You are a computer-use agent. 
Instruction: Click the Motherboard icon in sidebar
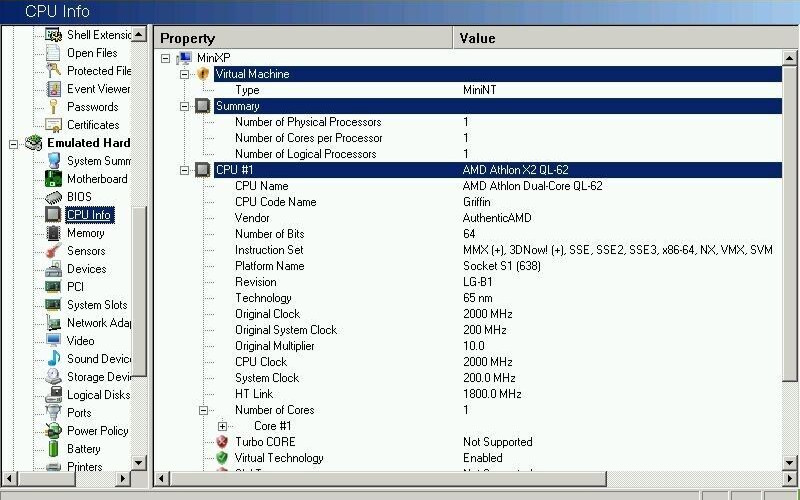(x=54, y=179)
